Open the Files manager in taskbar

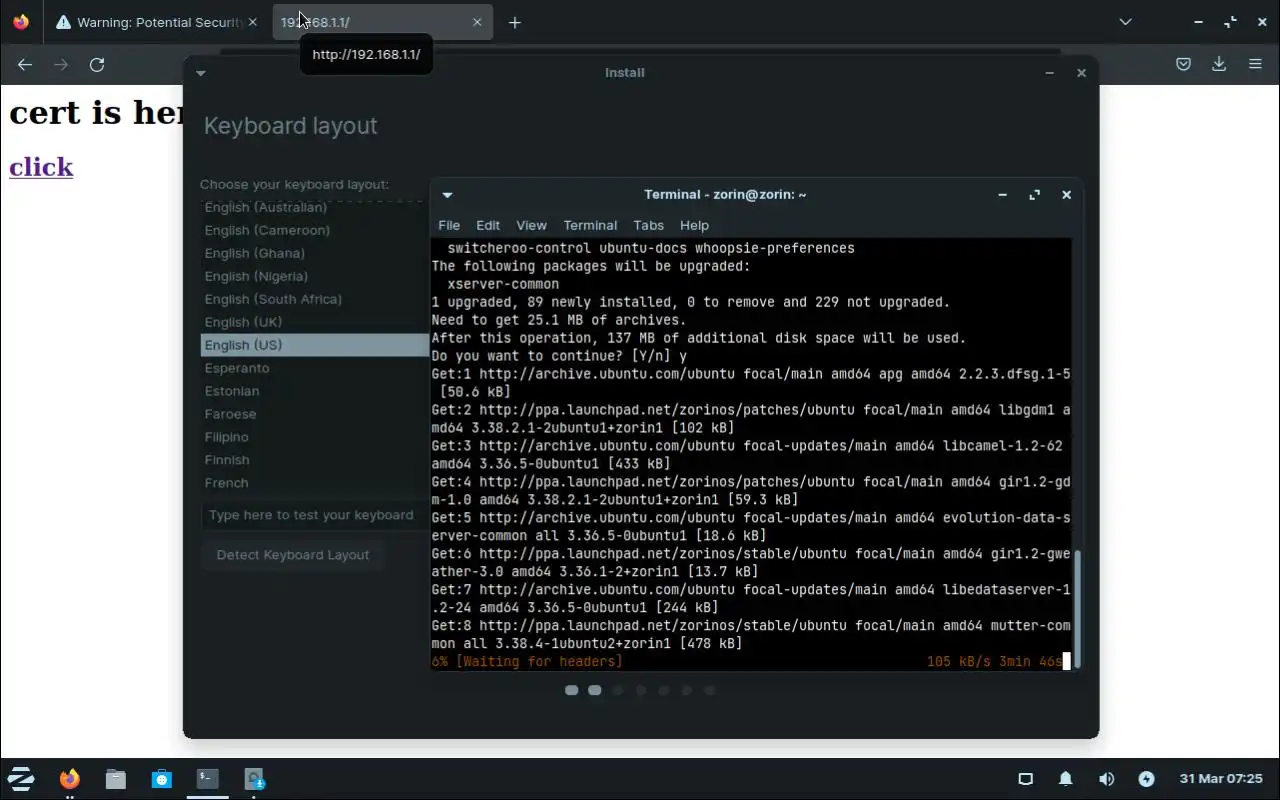point(116,778)
